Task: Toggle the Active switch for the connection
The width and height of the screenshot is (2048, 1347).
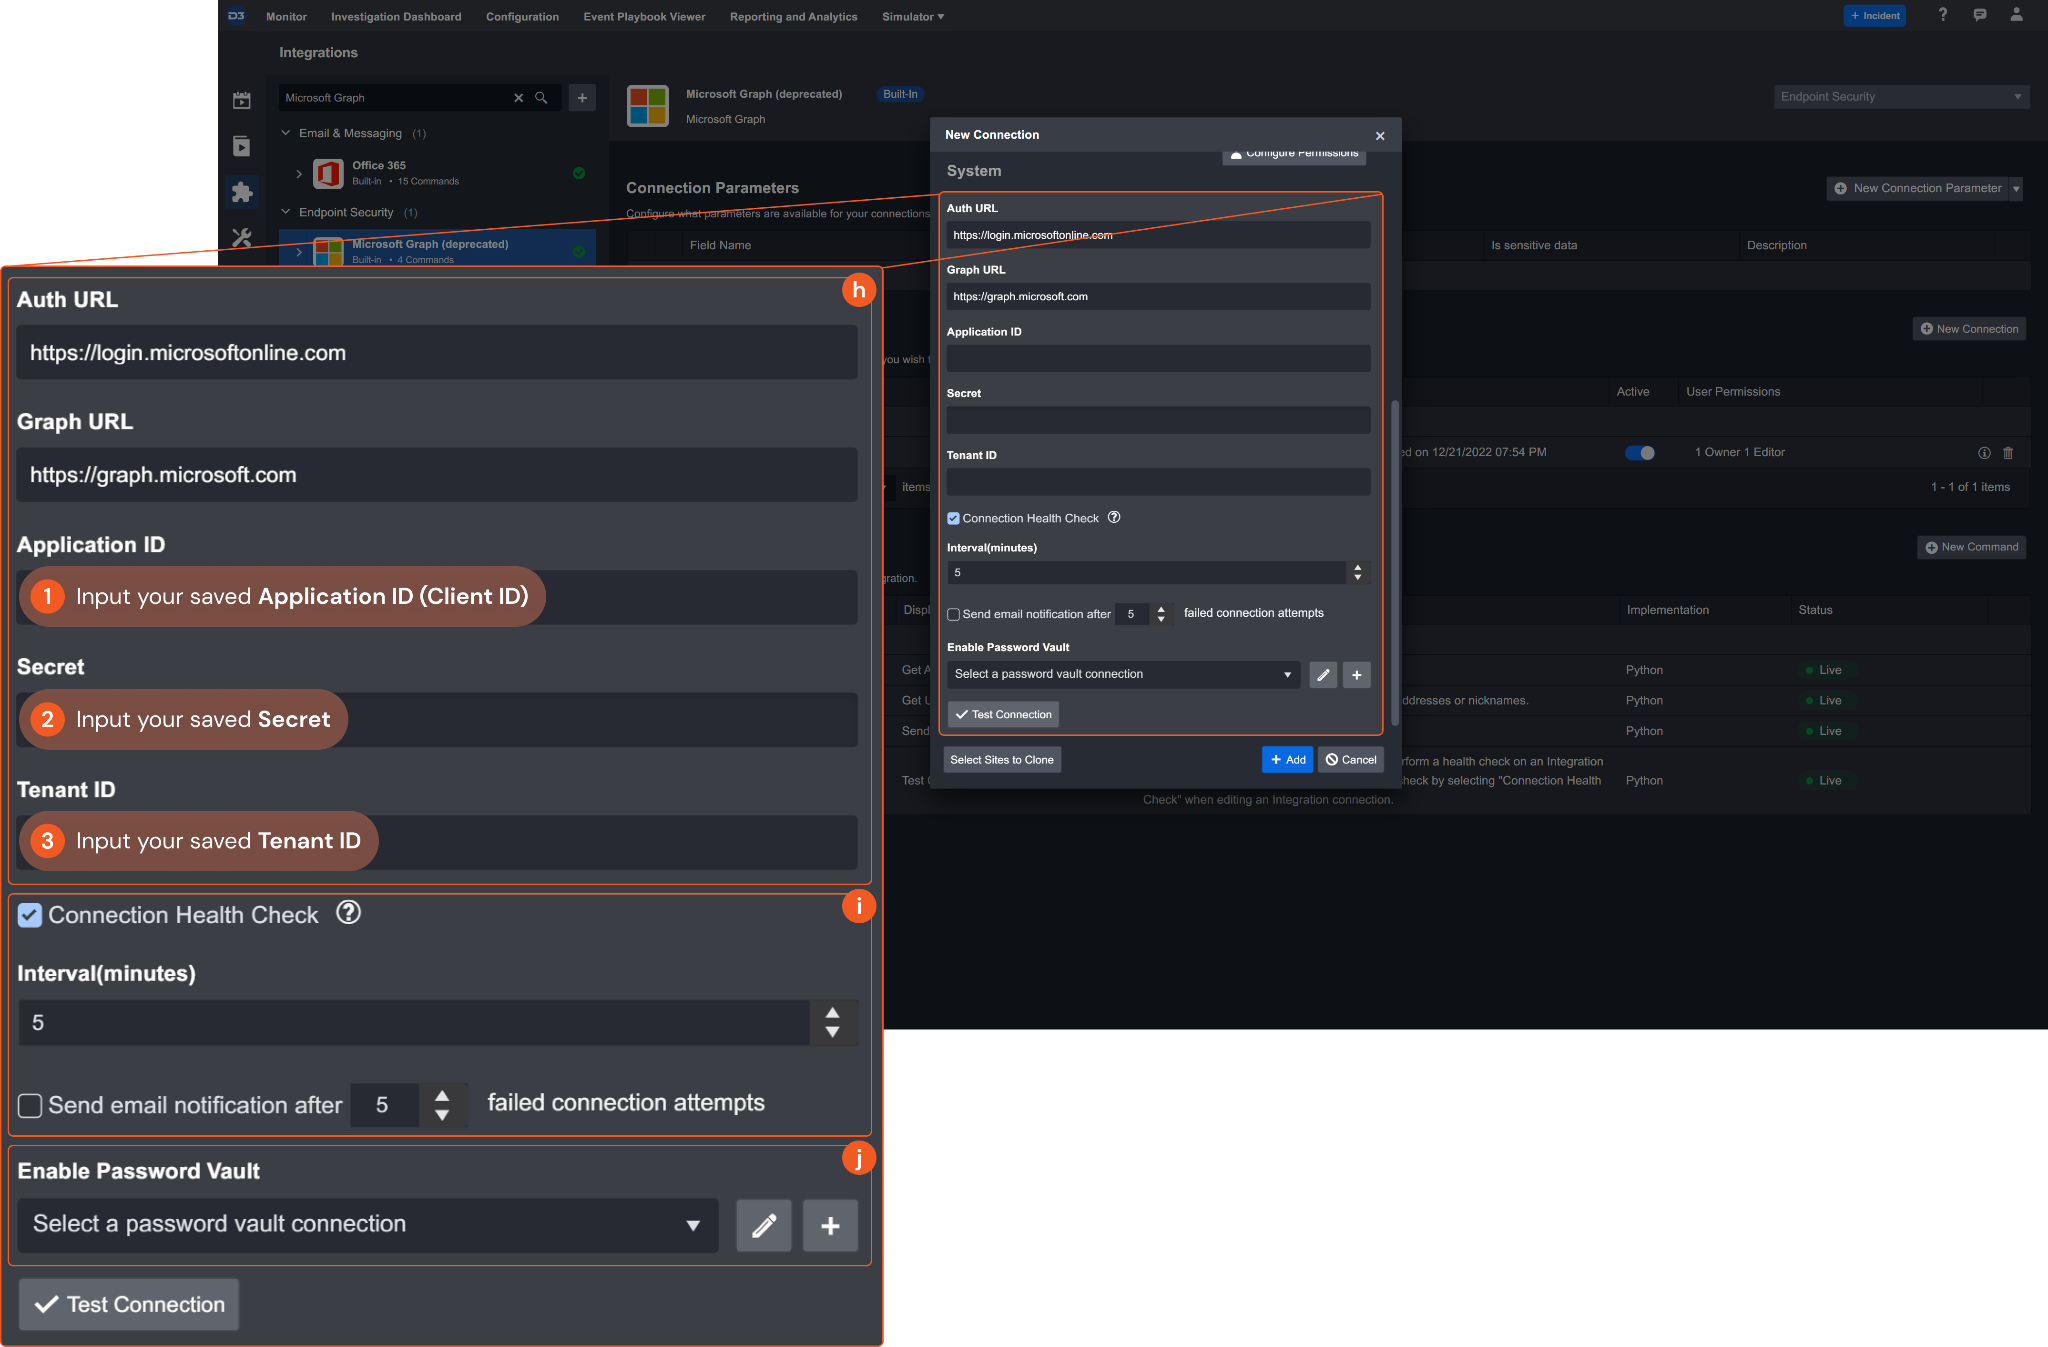Action: (1640, 453)
